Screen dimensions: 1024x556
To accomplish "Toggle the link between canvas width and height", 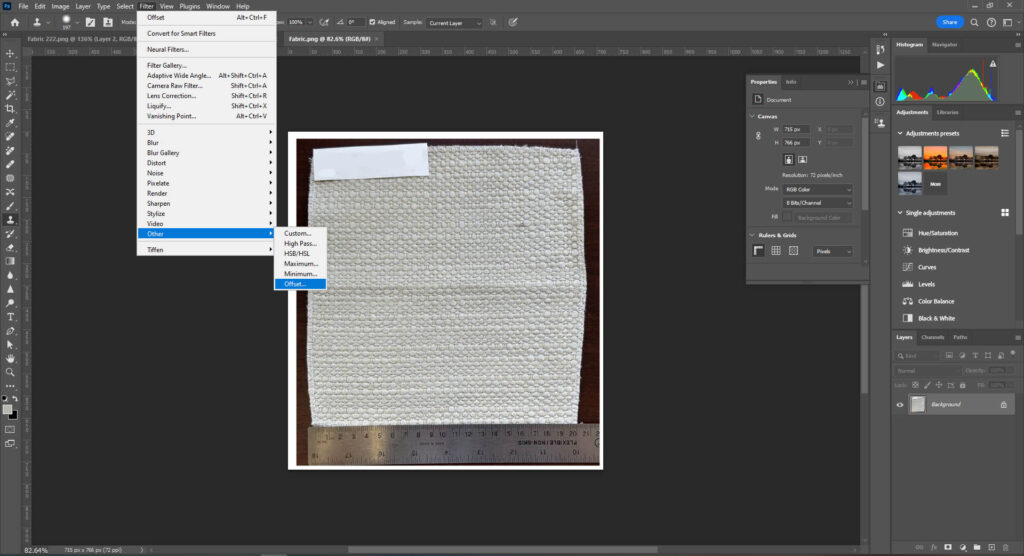I will click(759, 136).
